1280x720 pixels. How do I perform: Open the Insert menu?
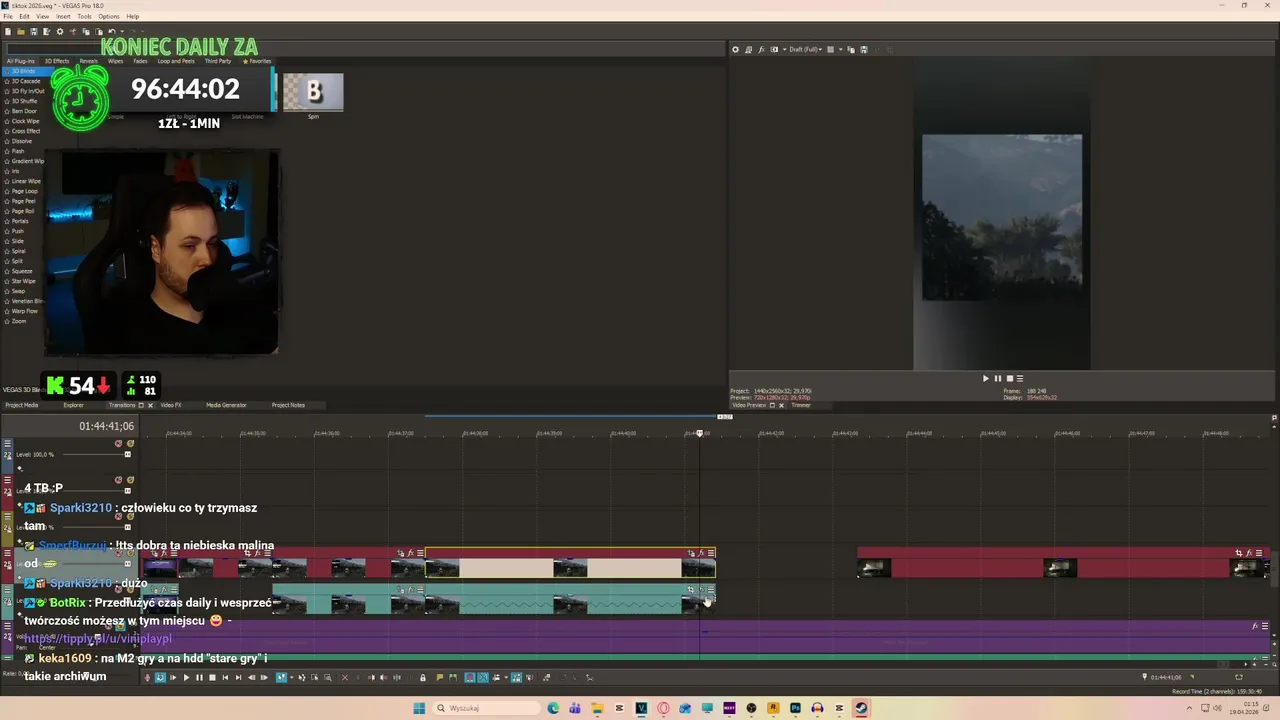click(x=63, y=16)
